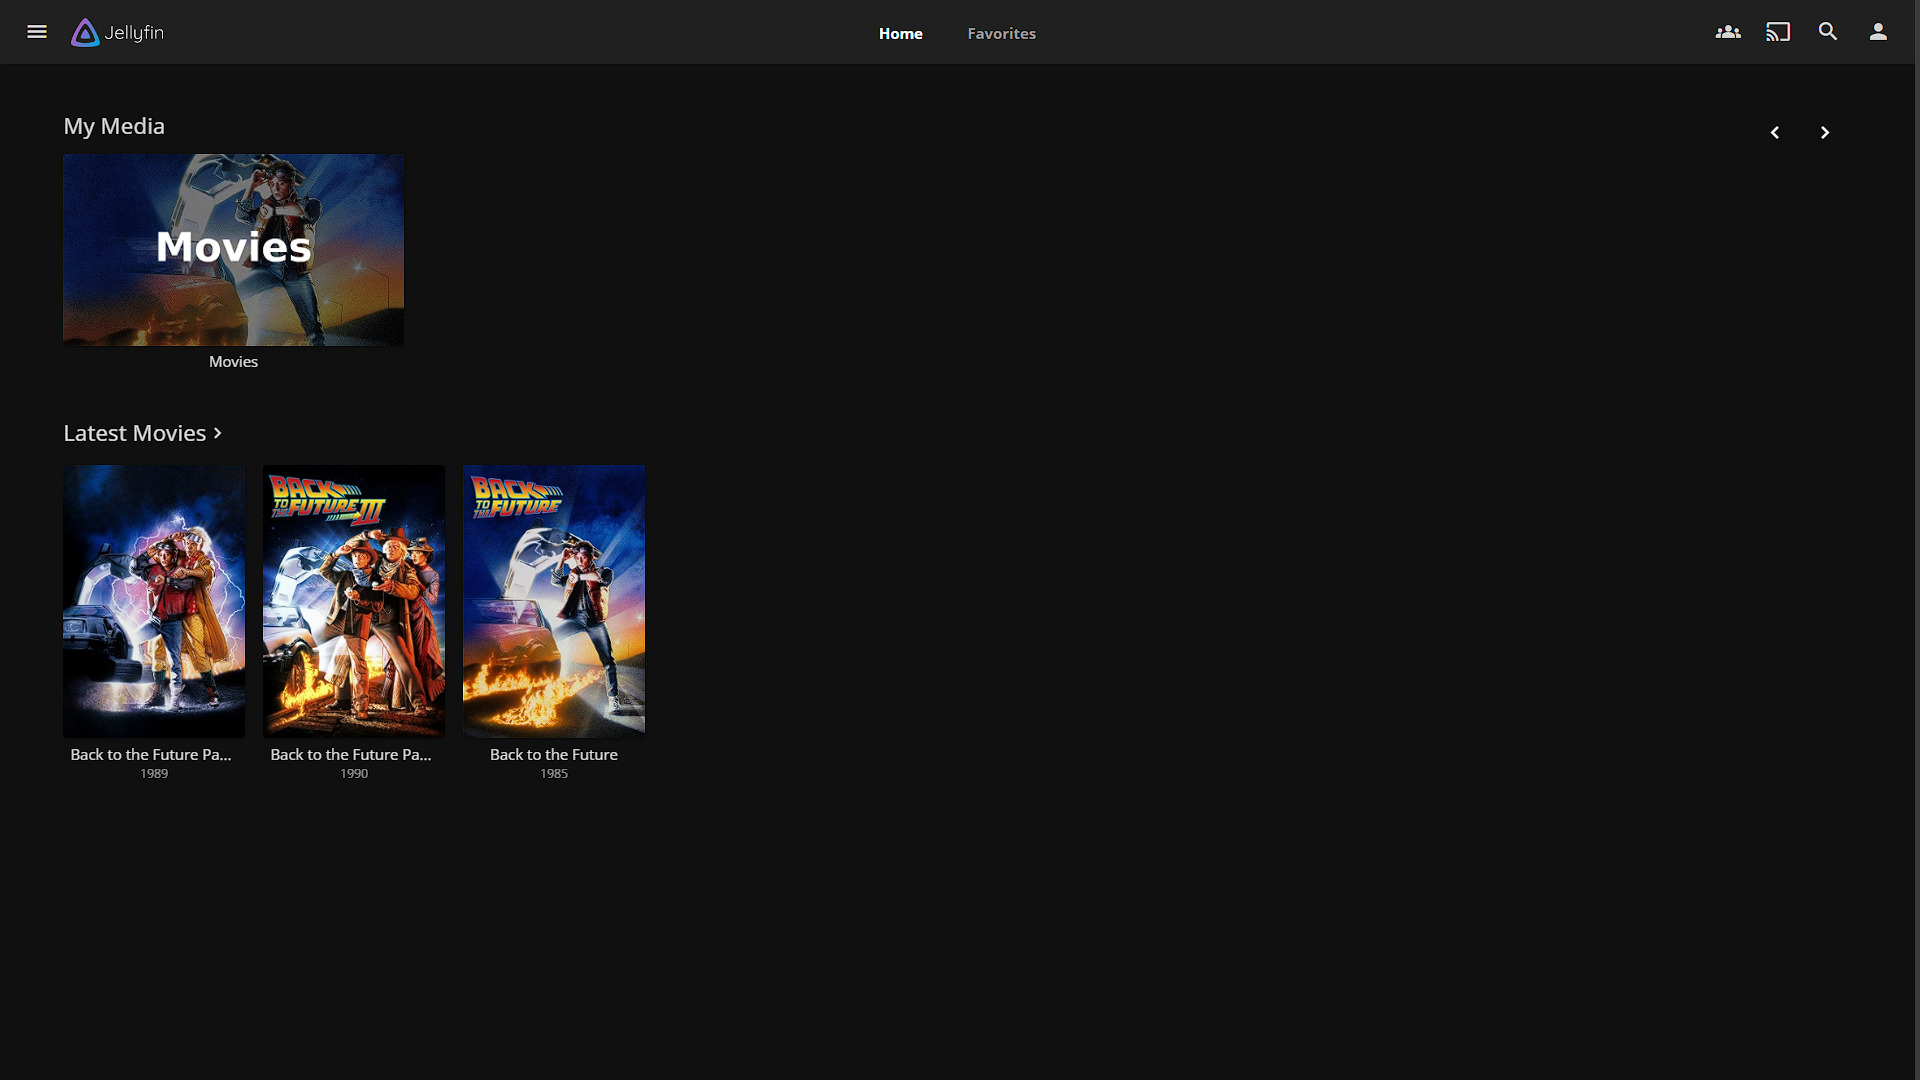Viewport: 1920px width, 1080px height.
Task: Open Cast to device icon
Action: coord(1778,32)
